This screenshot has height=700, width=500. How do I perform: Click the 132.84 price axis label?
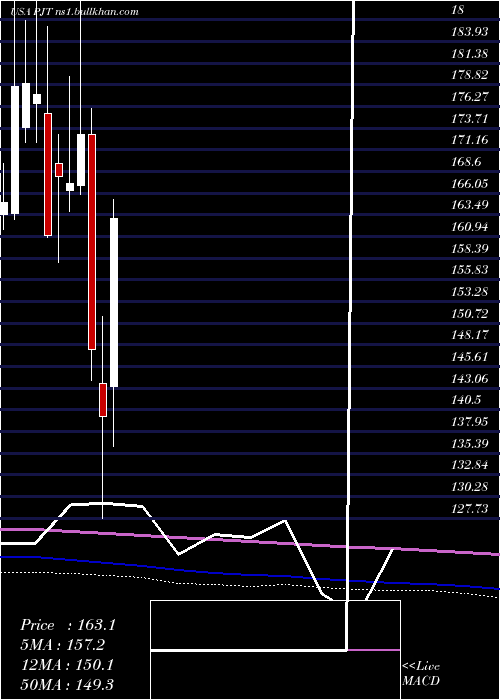click(x=469, y=465)
